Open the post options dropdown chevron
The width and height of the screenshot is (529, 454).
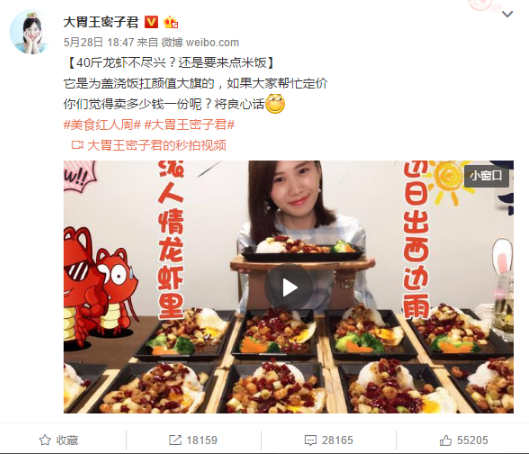pyautogui.click(x=507, y=14)
